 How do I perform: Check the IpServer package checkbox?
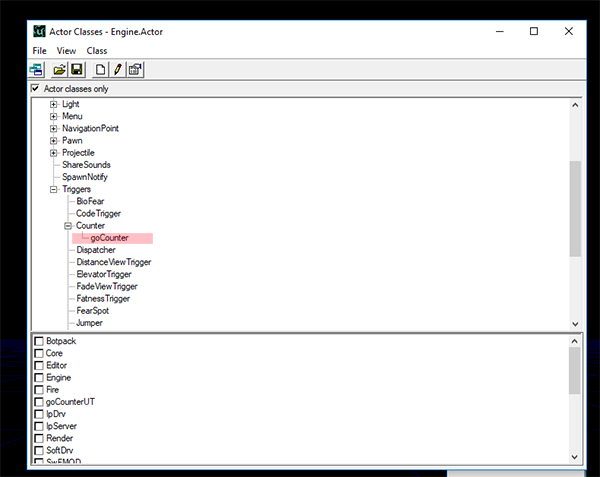[x=39, y=426]
